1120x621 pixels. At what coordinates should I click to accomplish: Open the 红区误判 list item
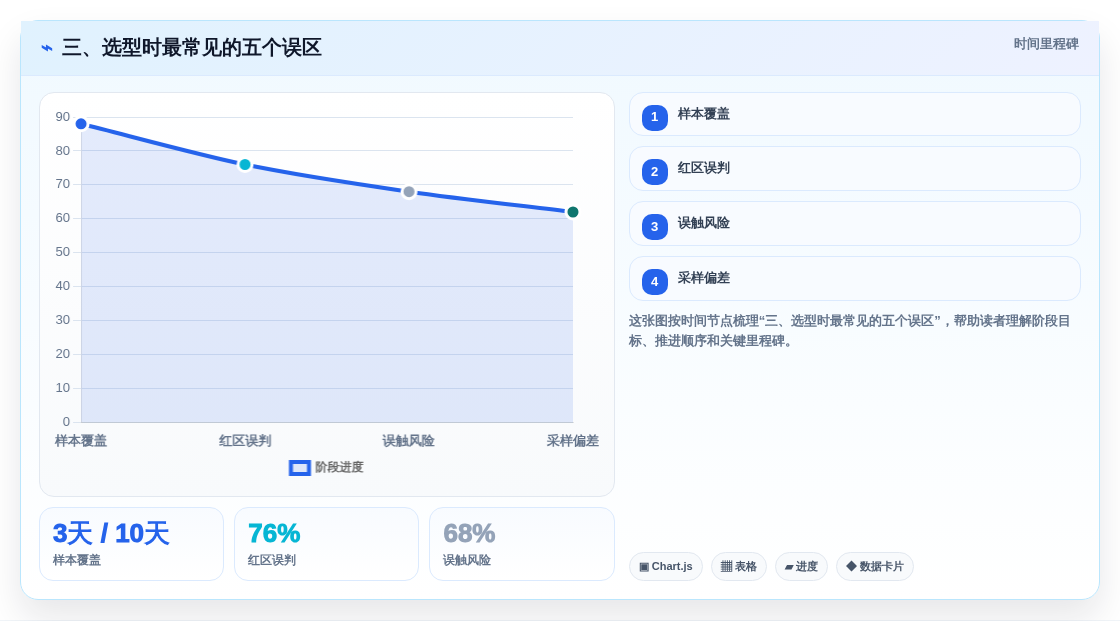point(854,169)
